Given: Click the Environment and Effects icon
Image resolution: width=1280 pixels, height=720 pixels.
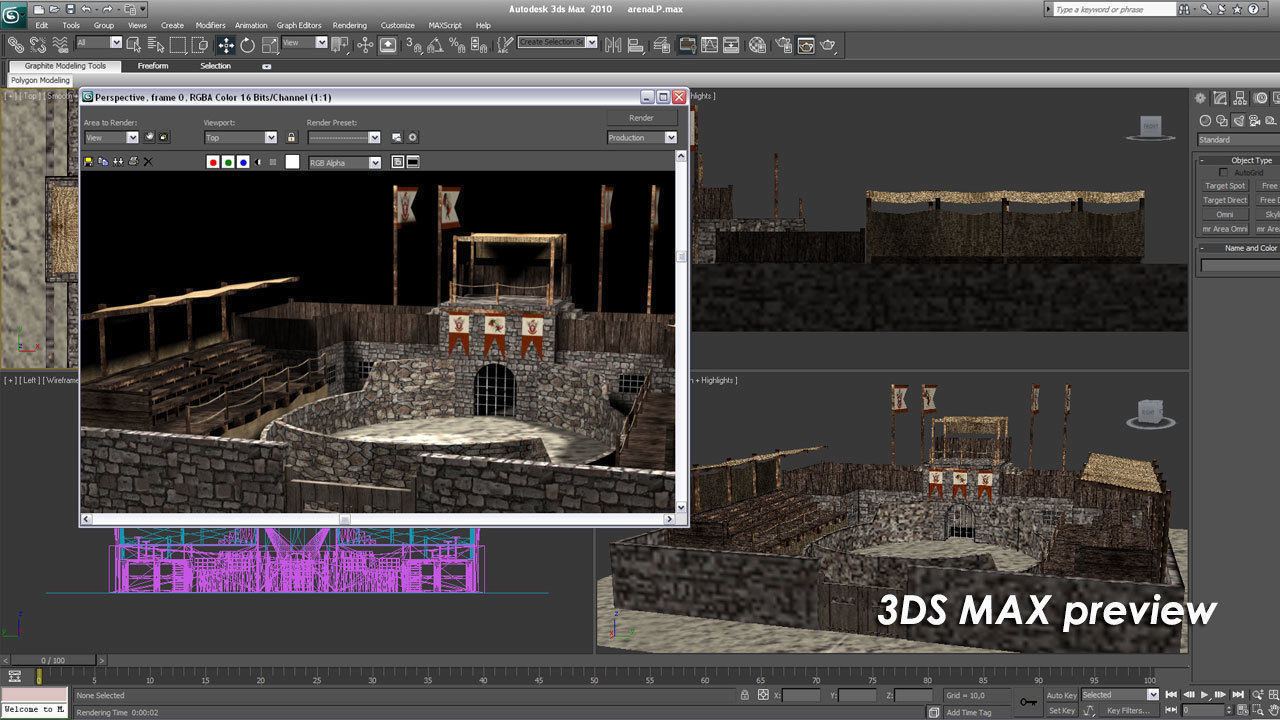Looking at the screenshot, I should pyautogui.click(x=412, y=137).
